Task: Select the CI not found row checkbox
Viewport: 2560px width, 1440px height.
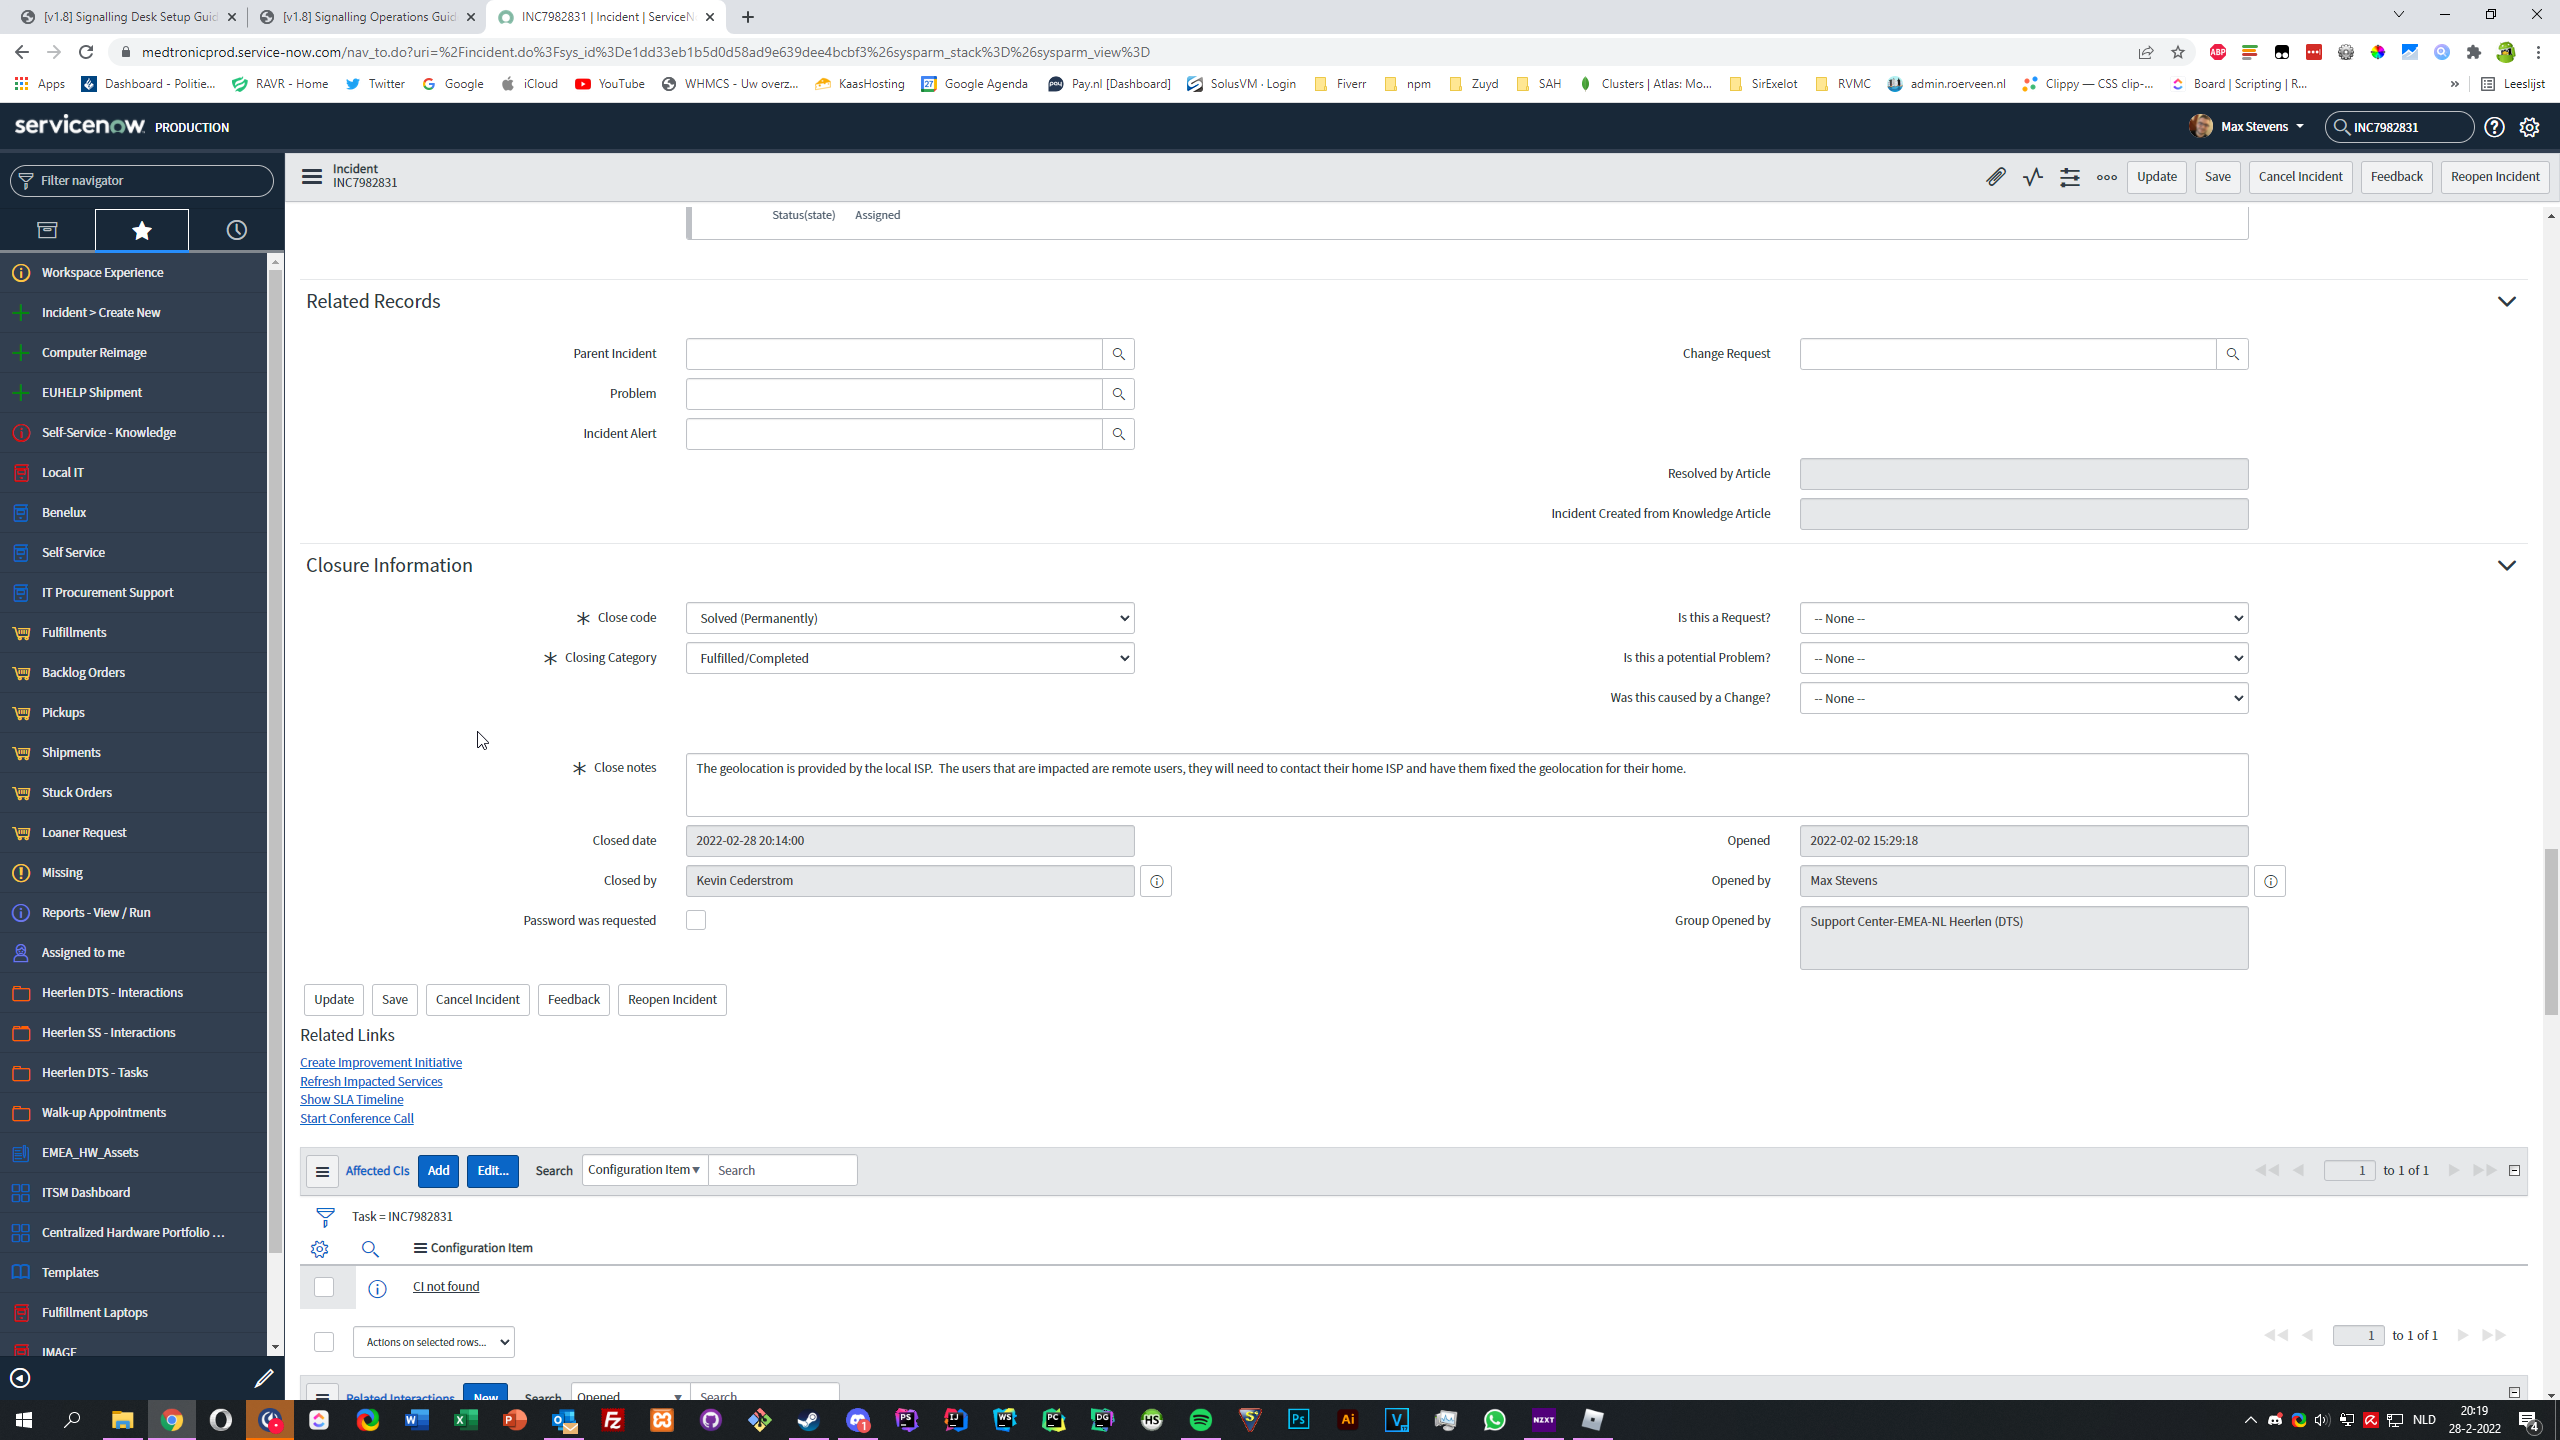Action: tap(323, 1287)
